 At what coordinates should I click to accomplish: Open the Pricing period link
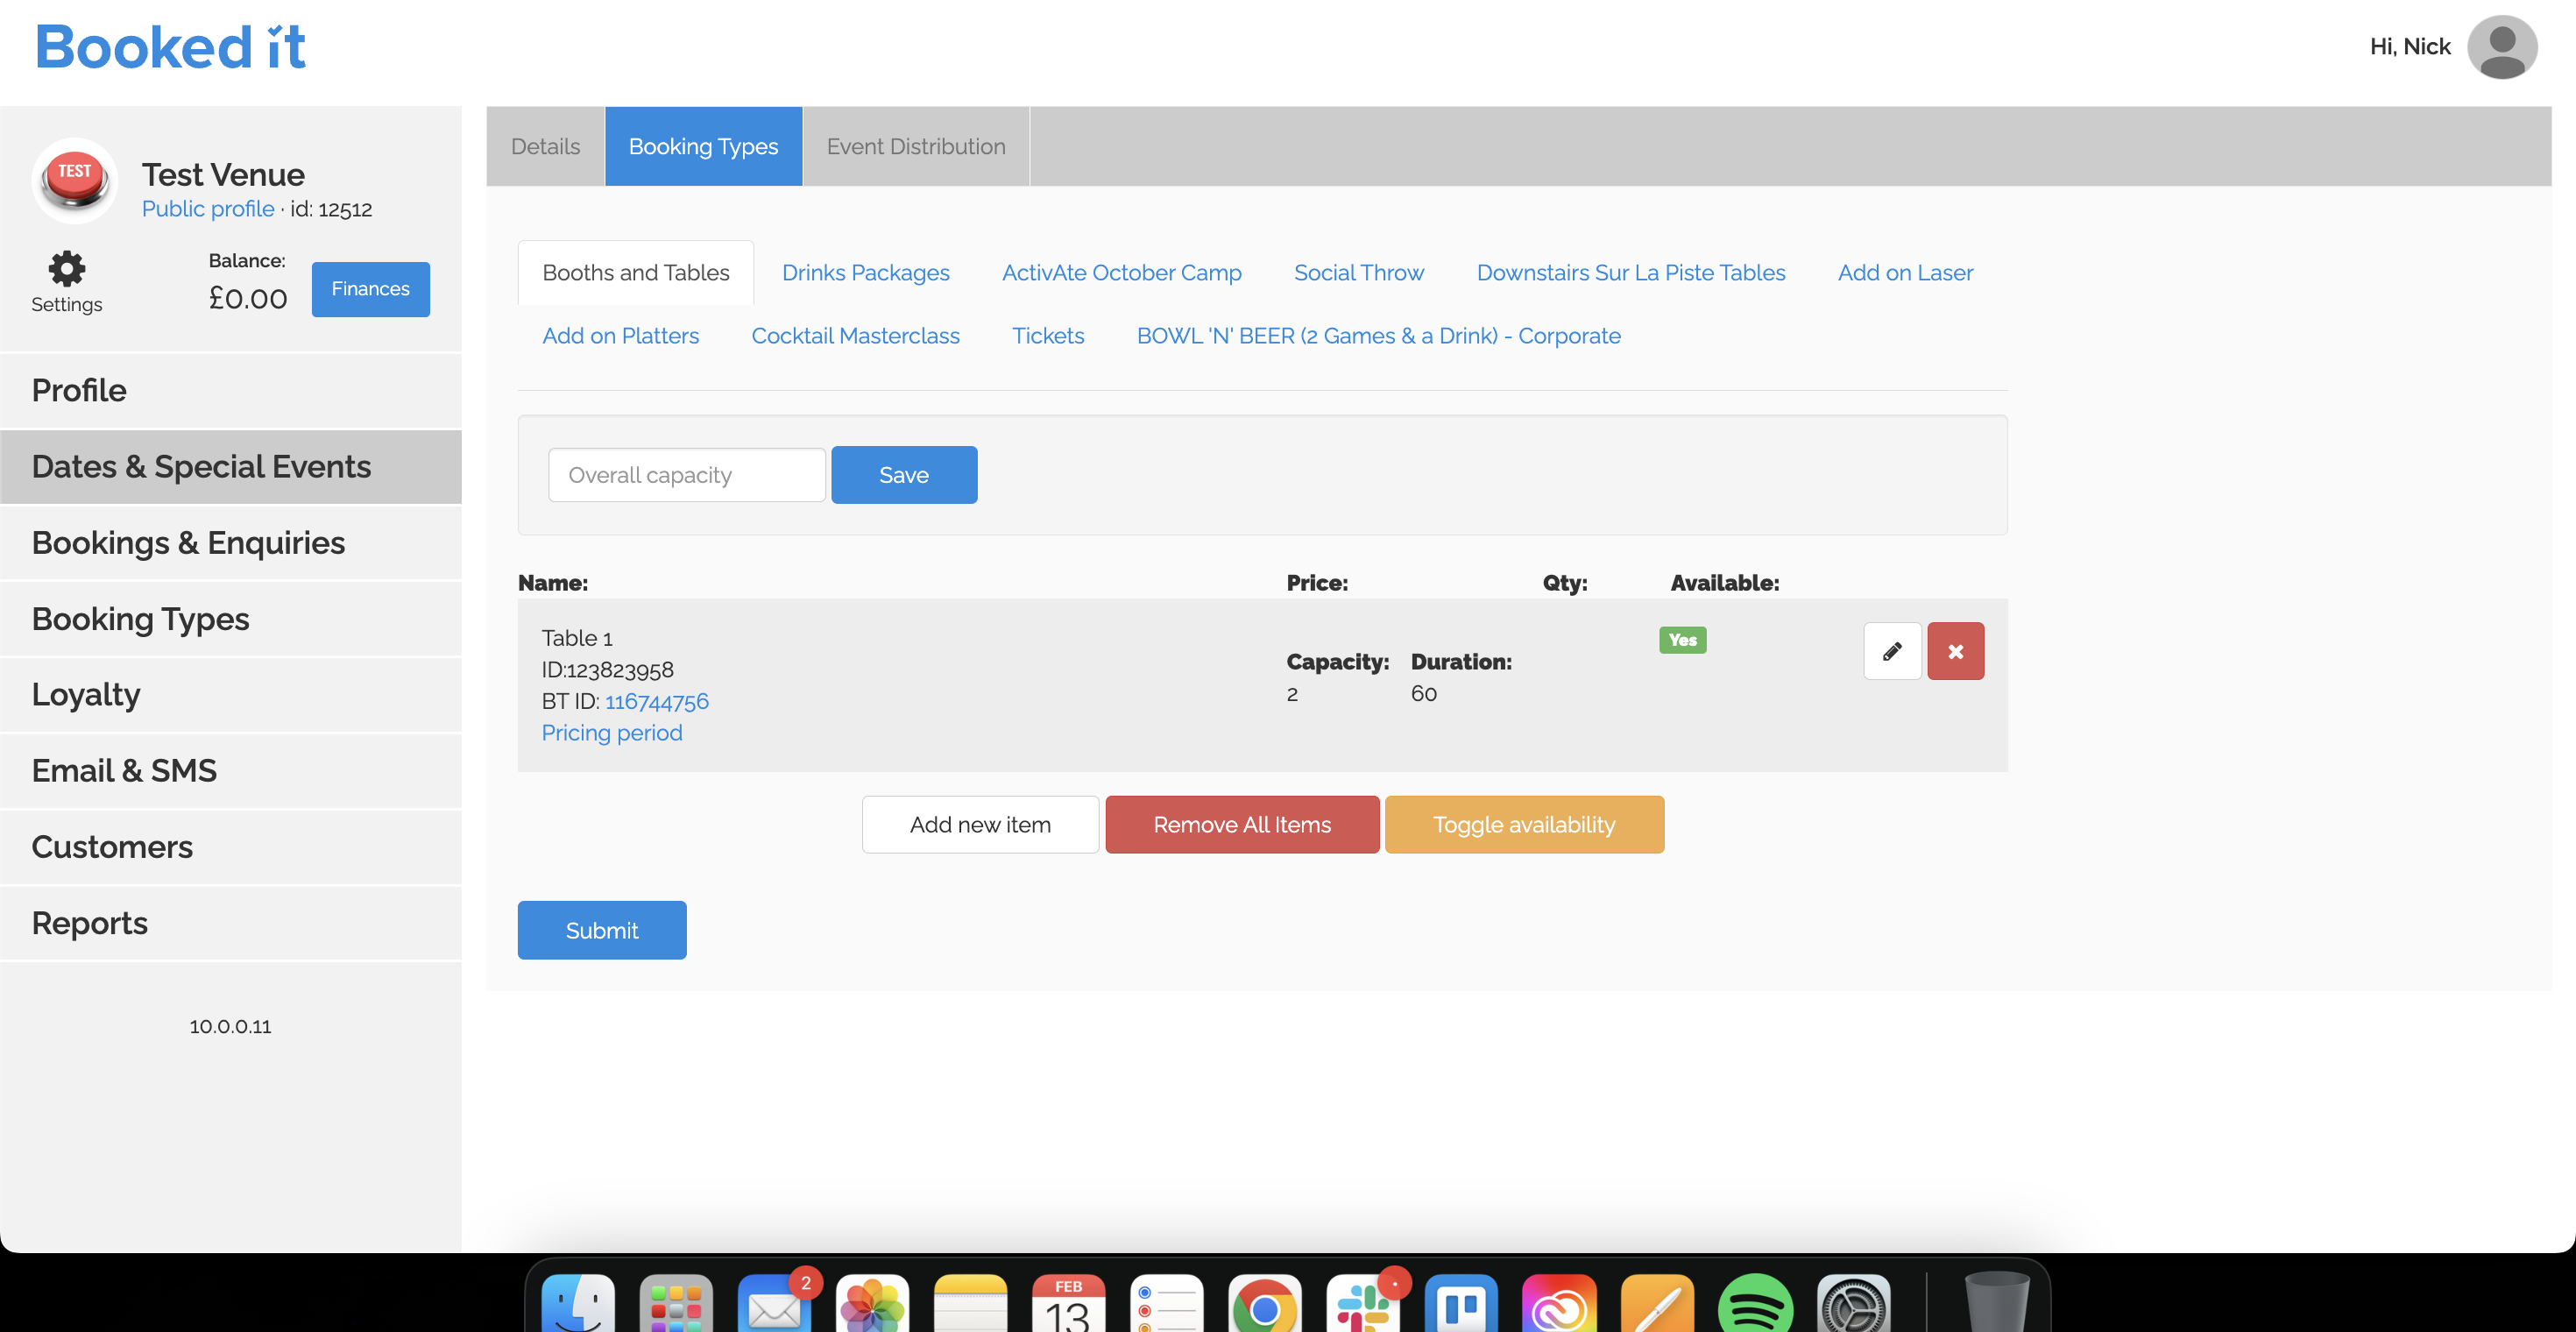click(611, 733)
